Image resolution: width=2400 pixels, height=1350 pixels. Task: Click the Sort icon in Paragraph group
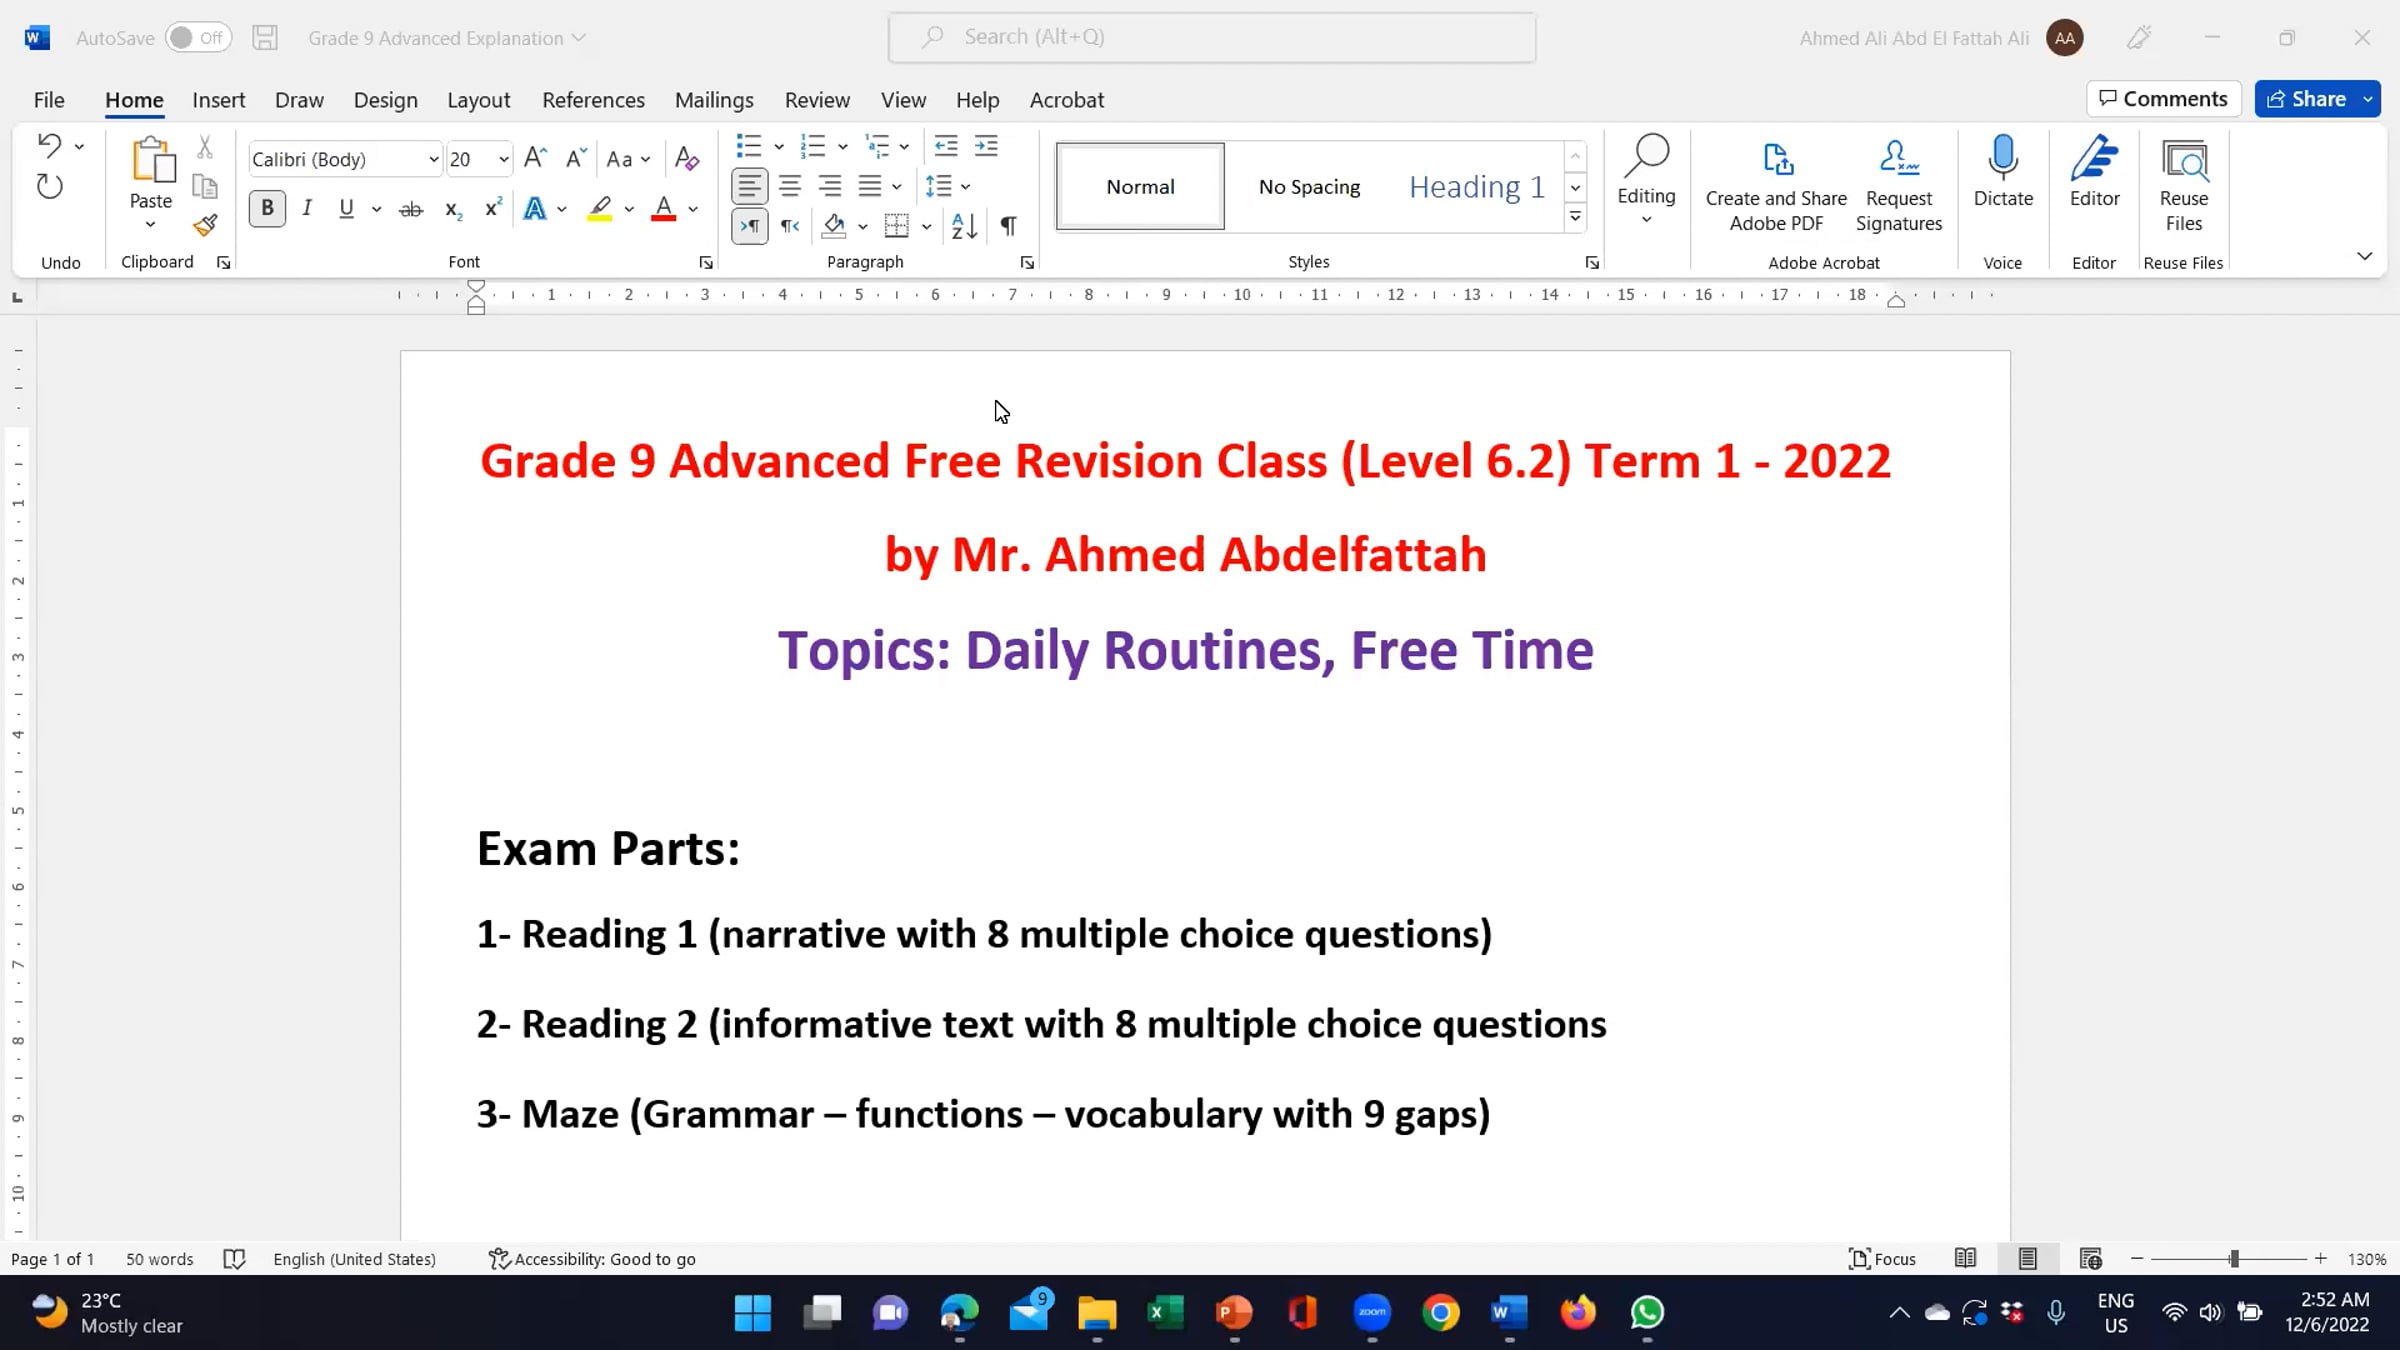(964, 226)
